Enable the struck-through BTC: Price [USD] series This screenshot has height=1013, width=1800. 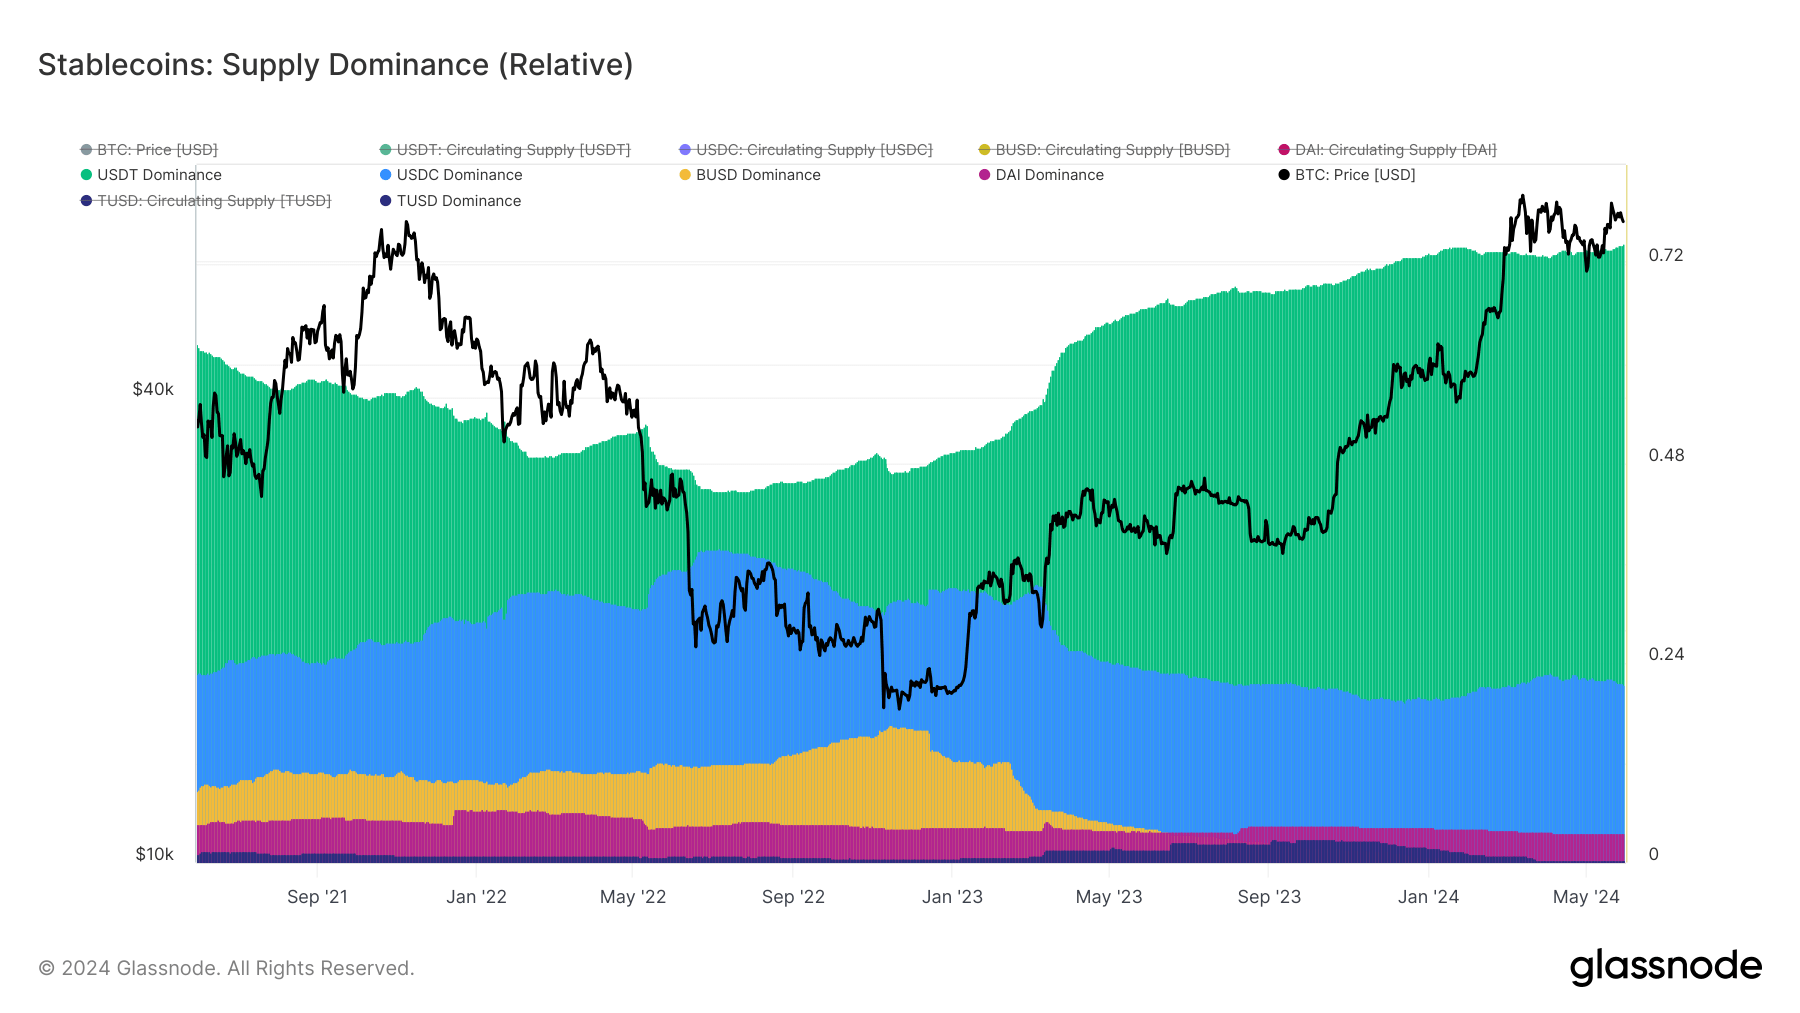[x=156, y=150]
